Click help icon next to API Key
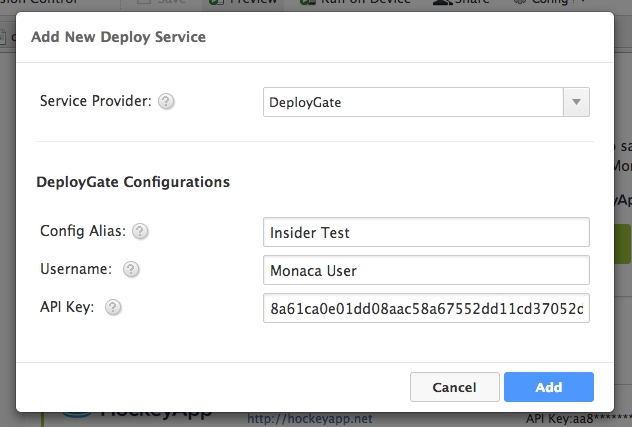 (113, 307)
